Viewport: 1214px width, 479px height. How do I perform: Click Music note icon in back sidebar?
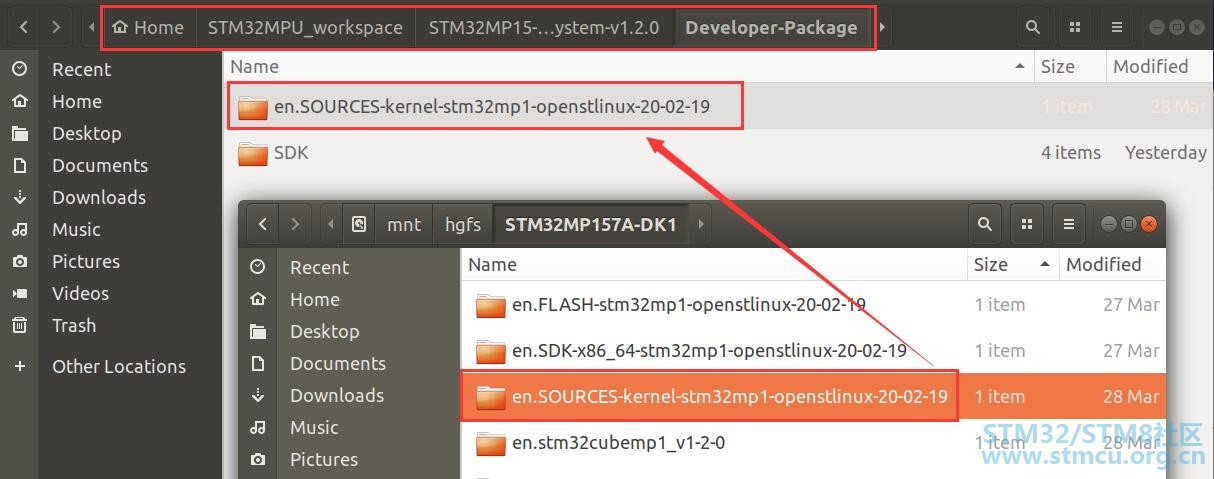(19, 229)
